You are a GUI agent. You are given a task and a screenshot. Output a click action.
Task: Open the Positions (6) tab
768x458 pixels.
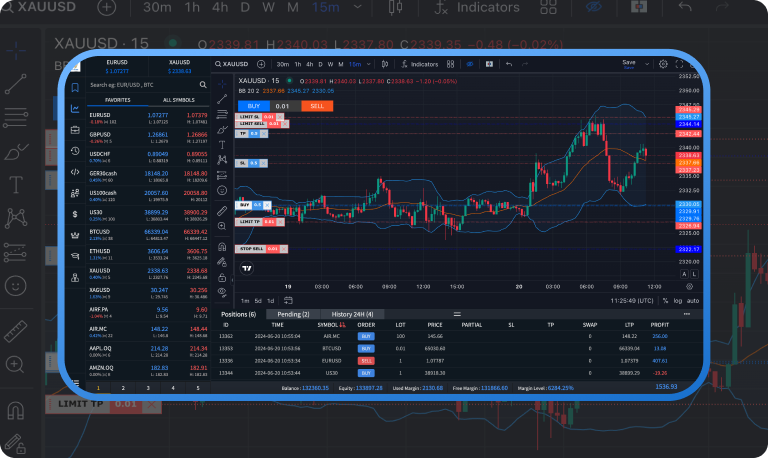click(239, 314)
